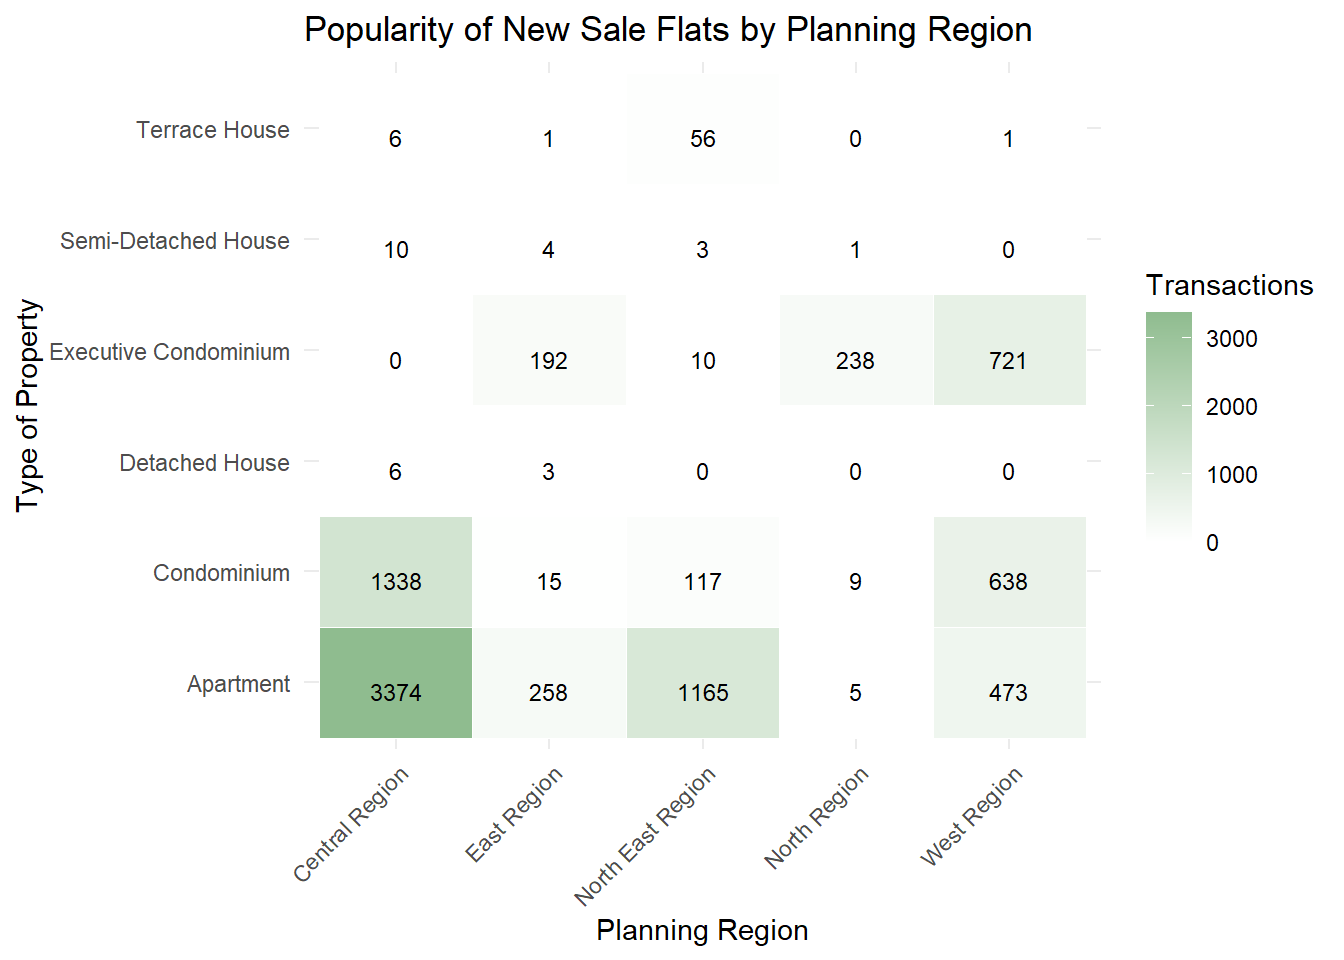1344x960 pixels.
Task: Select the Central Region x-axis label
Action: coord(352,824)
